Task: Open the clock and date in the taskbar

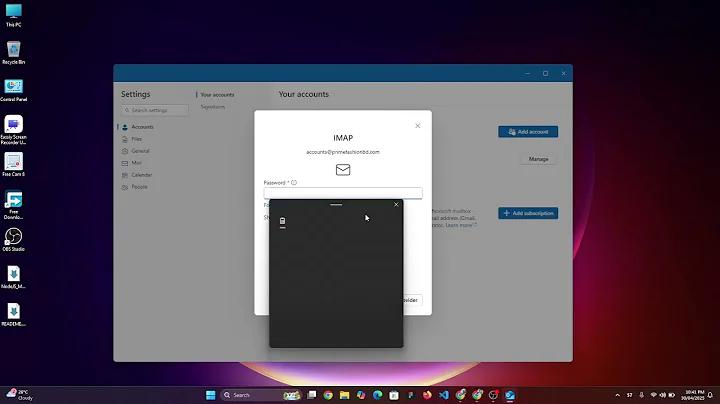Action: pyautogui.click(x=692, y=395)
